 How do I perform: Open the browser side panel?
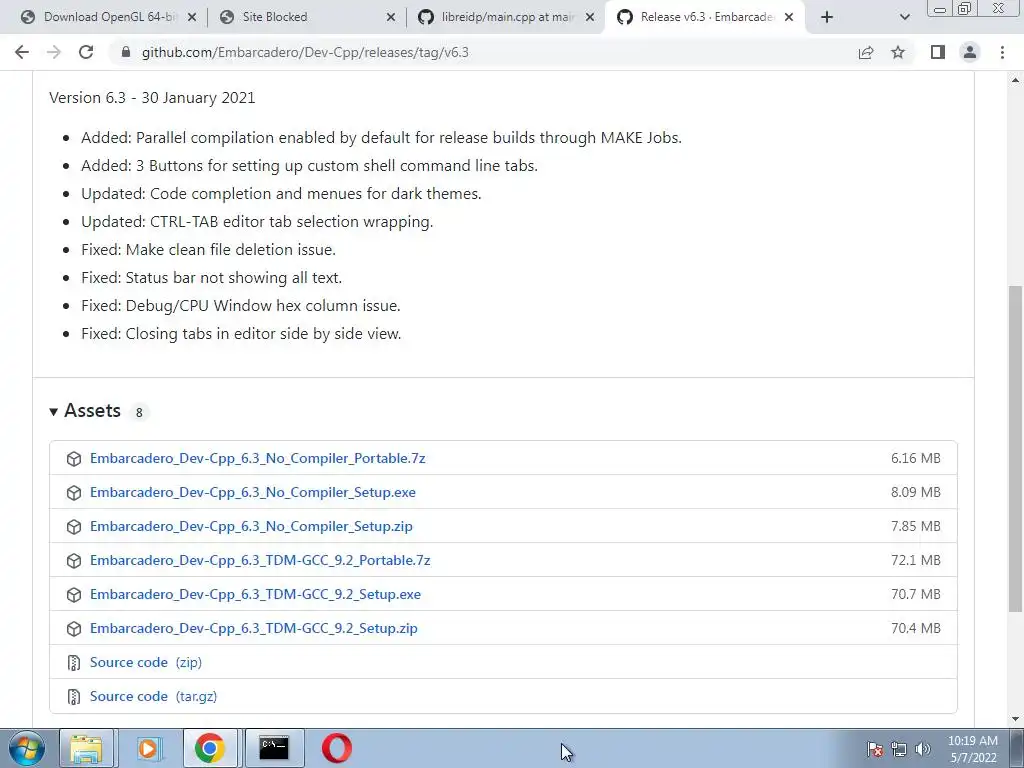(938, 52)
